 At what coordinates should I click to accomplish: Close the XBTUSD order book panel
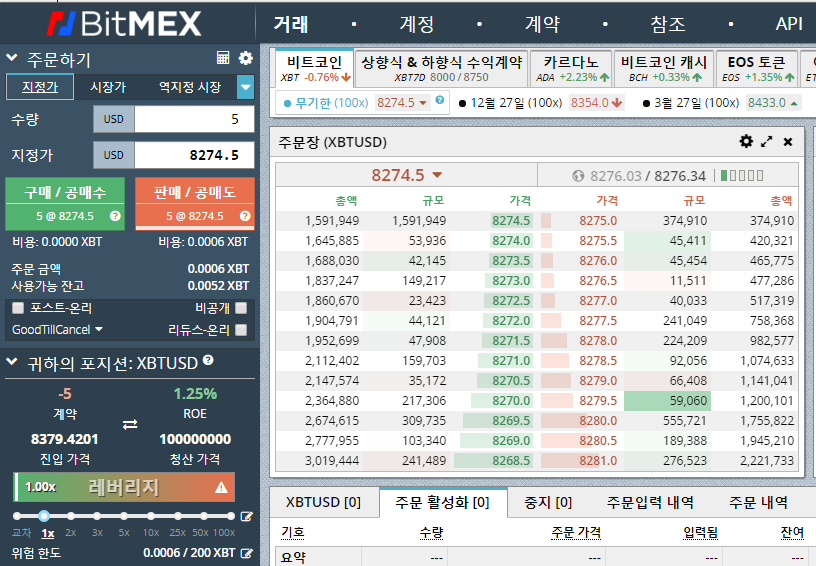coord(788,142)
